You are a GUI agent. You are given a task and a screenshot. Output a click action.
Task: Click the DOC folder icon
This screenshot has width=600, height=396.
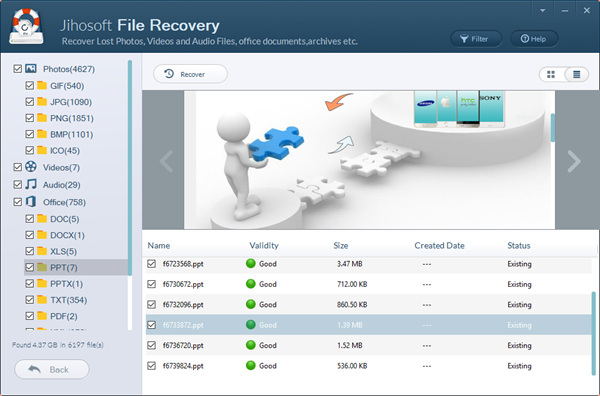(42, 218)
